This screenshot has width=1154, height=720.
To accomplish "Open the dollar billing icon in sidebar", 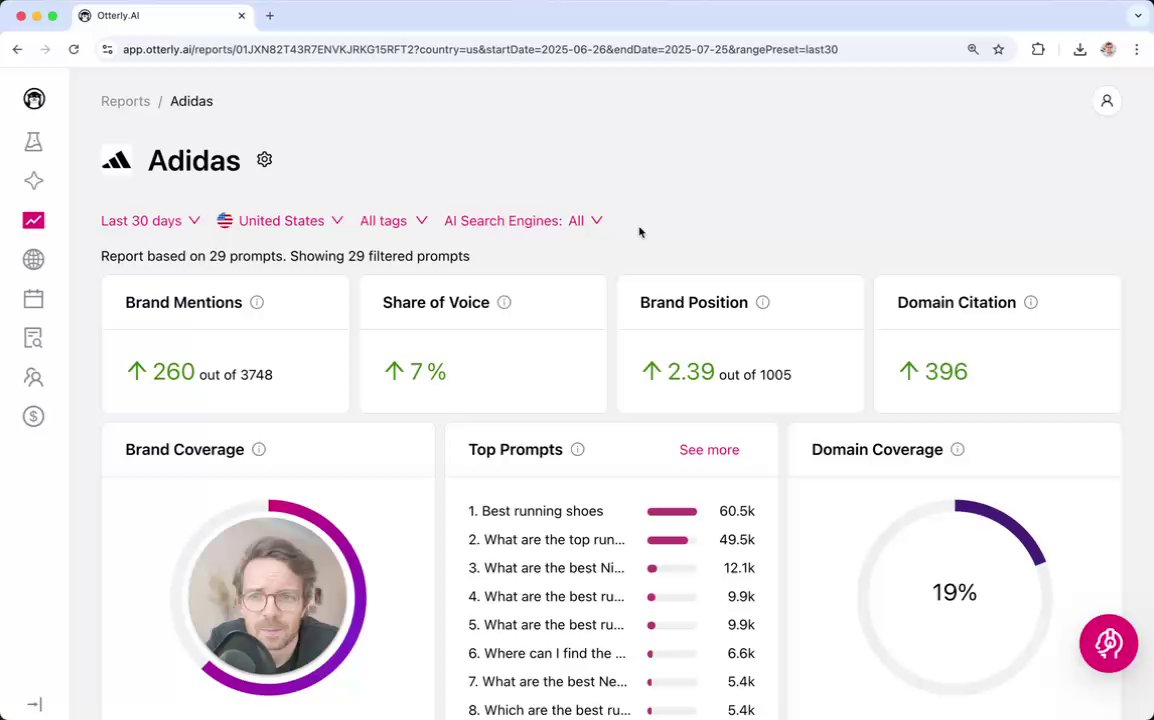I will (34, 417).
